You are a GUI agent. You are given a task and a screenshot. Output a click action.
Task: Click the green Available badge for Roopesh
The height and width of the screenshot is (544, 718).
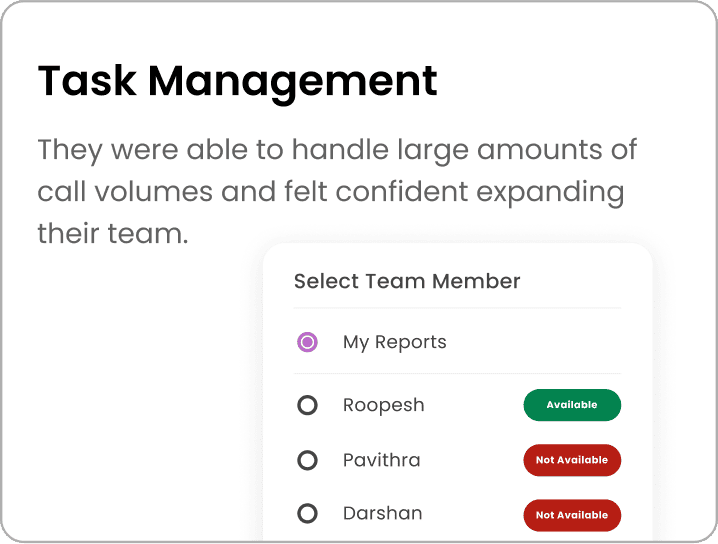(x=572, y=405)
